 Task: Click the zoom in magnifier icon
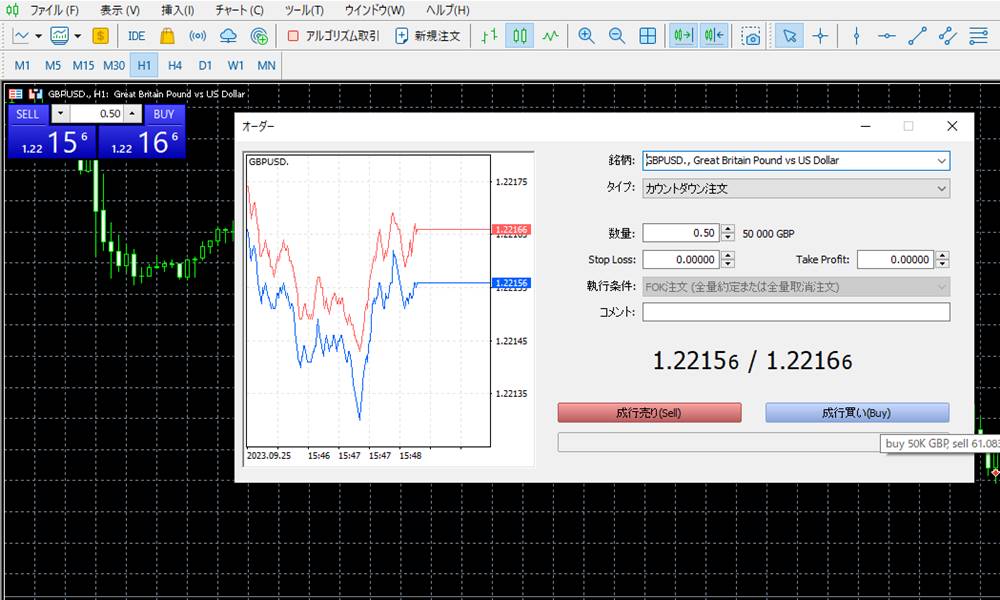click(586, 36)
